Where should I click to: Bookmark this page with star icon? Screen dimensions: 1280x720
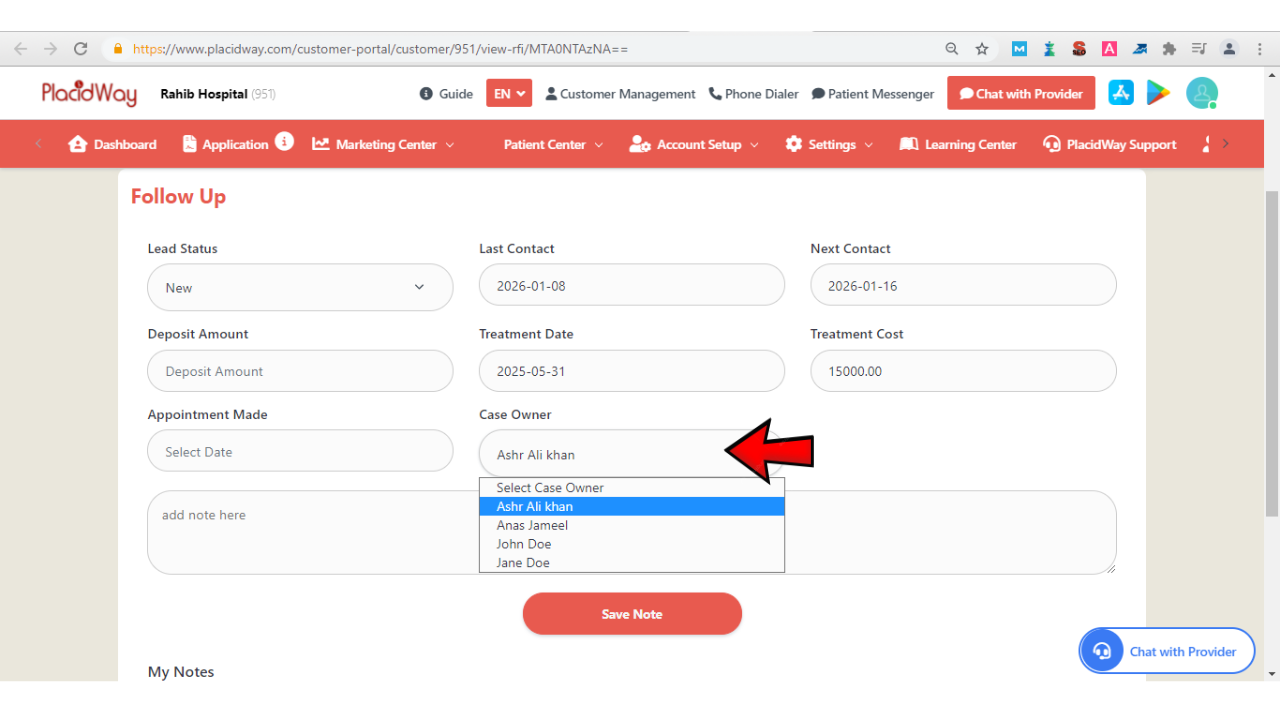tap(982, 49)
